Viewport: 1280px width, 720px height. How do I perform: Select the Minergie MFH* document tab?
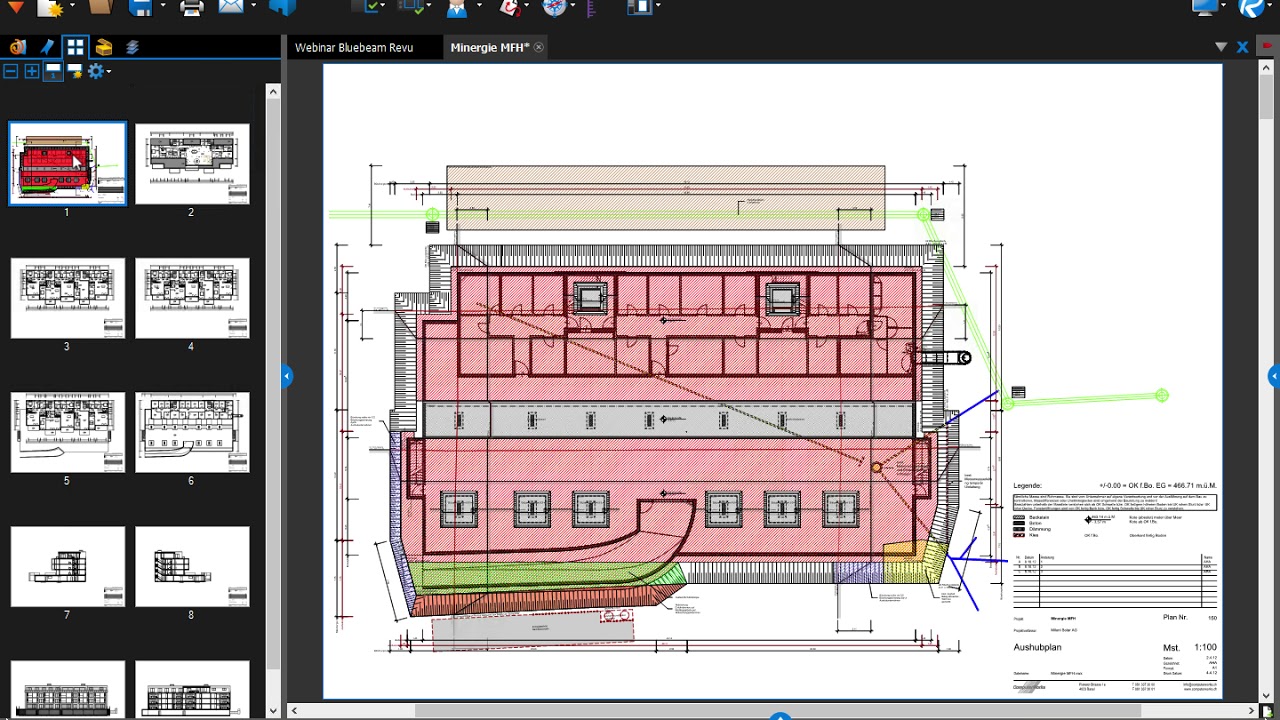click(489, 47)
